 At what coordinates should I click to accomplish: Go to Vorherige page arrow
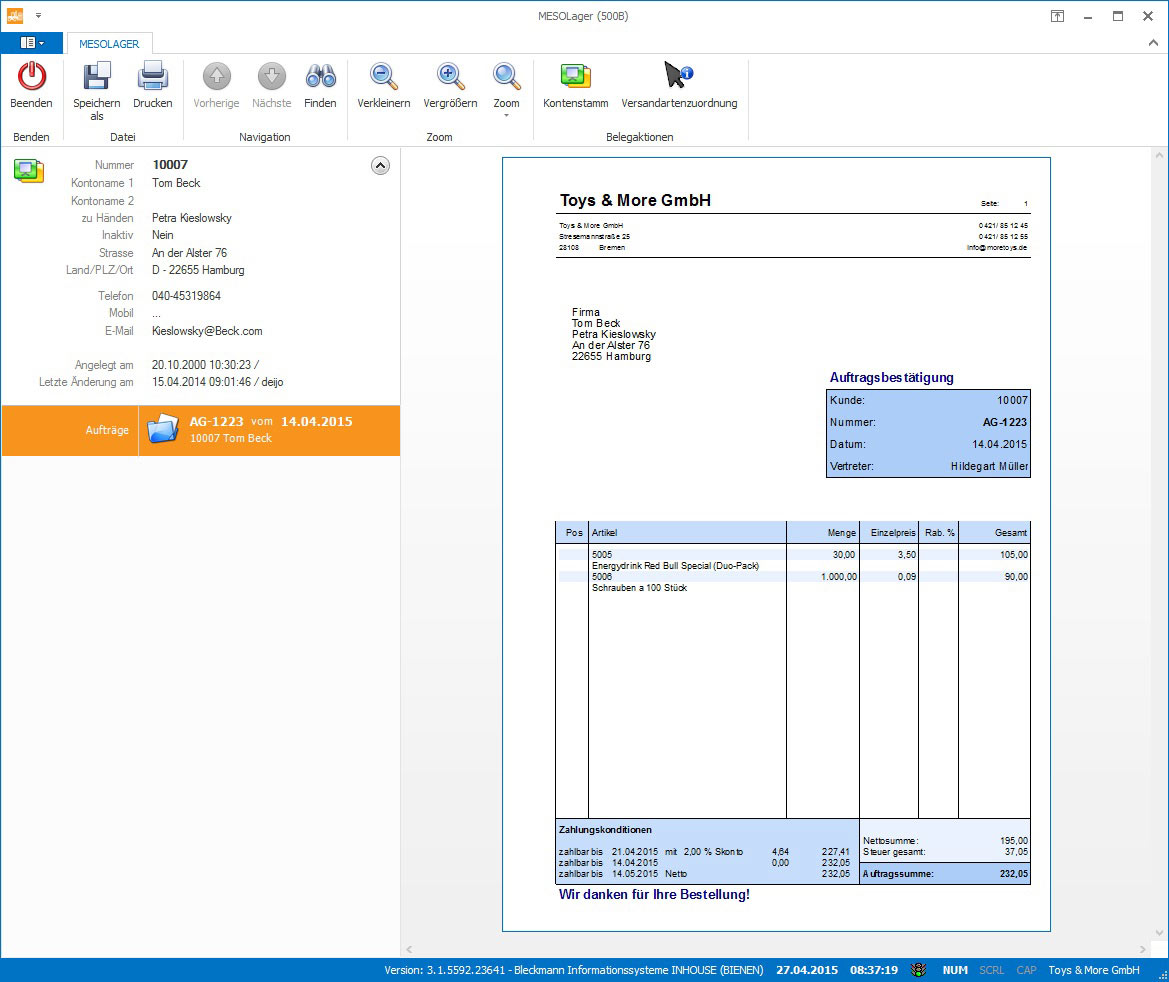click(216, 76)
